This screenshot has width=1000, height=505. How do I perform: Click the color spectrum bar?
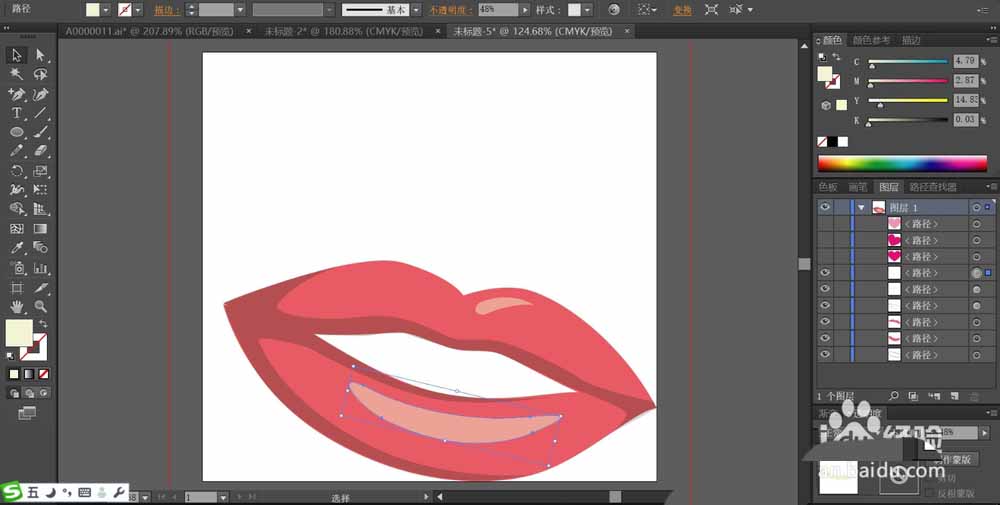tap(902, 163)
